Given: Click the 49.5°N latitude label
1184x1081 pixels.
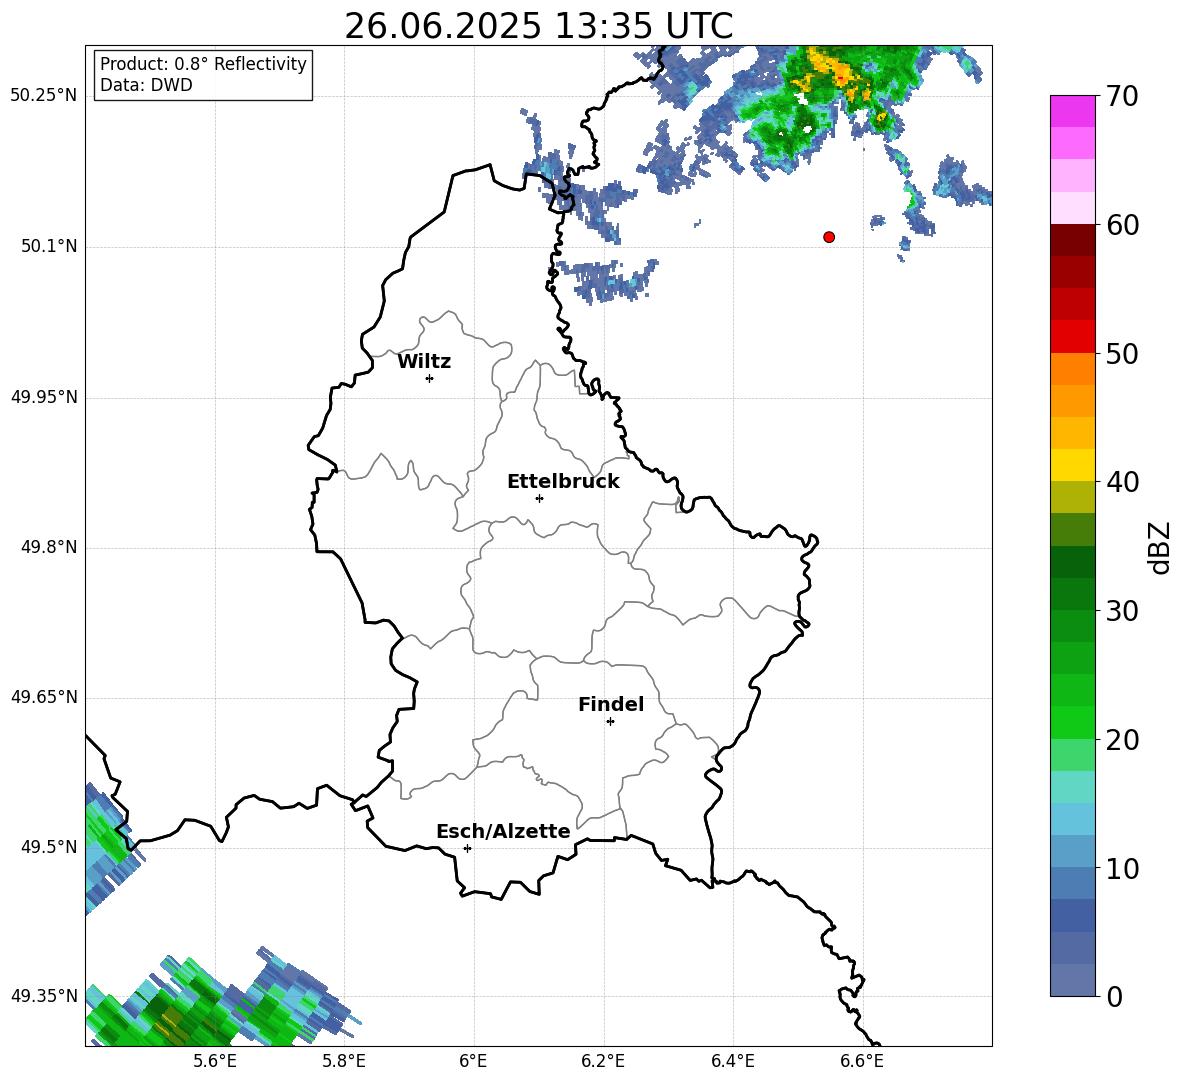Looking at the screenshot, I should (49, 846).
